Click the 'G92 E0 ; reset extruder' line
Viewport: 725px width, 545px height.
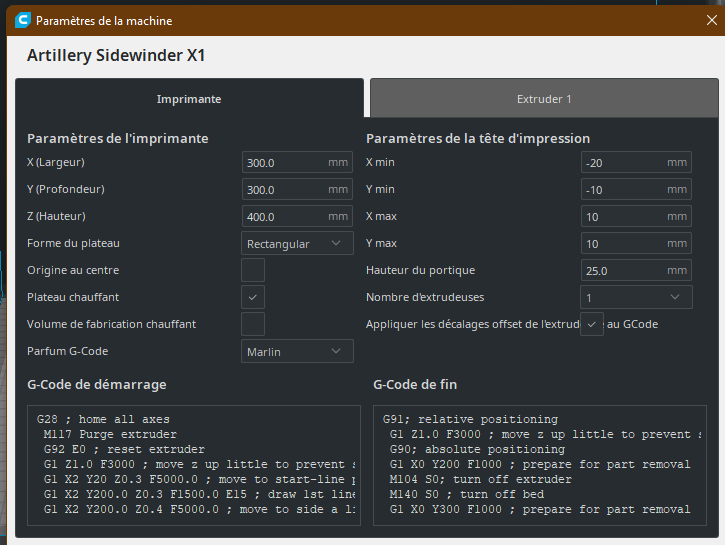point(124,449)
